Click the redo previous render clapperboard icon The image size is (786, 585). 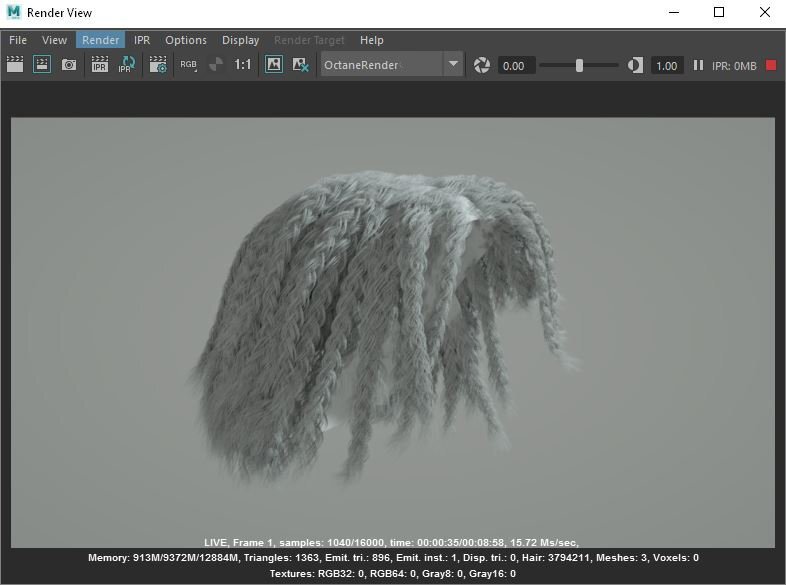tap(15, 65)
